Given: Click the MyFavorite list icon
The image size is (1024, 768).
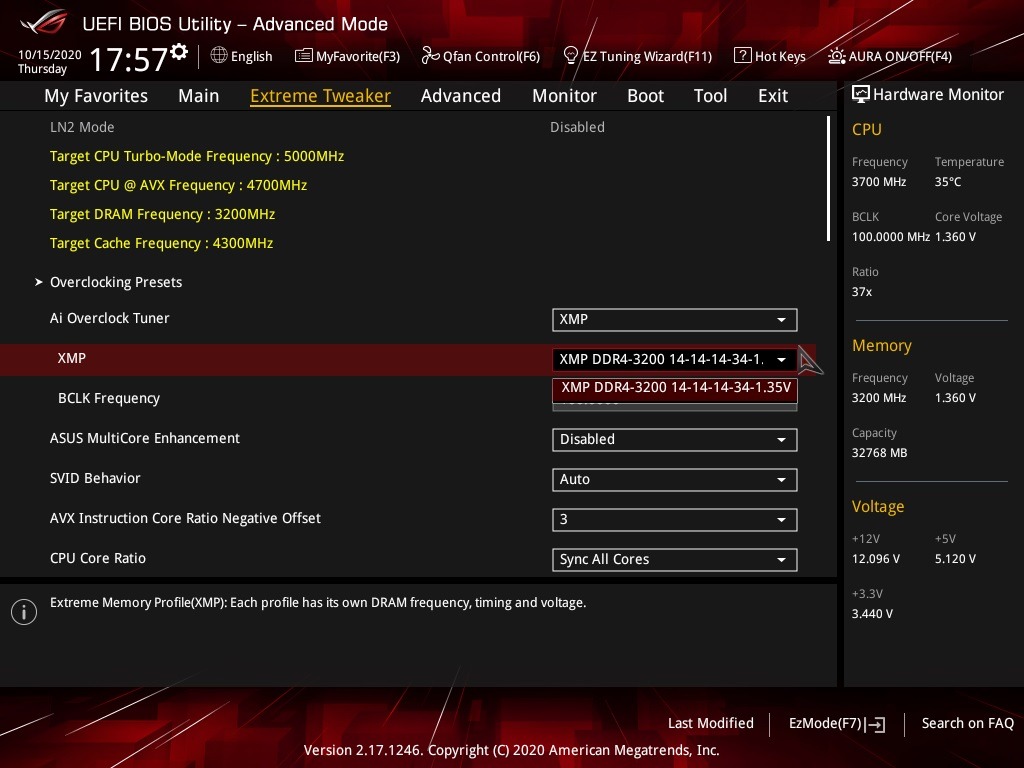Looking at the screenshot, I should pyautogui.click(x=304, y=56).
